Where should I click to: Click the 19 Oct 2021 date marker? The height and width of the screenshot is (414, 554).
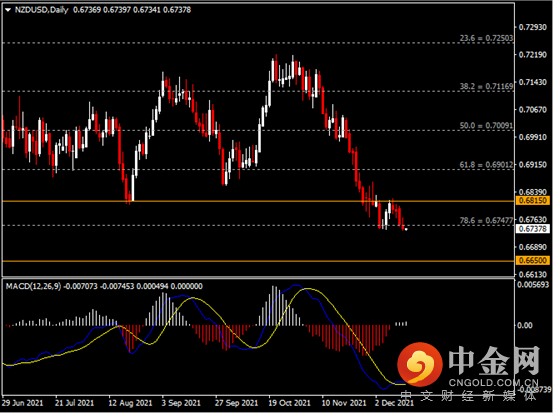289,403
